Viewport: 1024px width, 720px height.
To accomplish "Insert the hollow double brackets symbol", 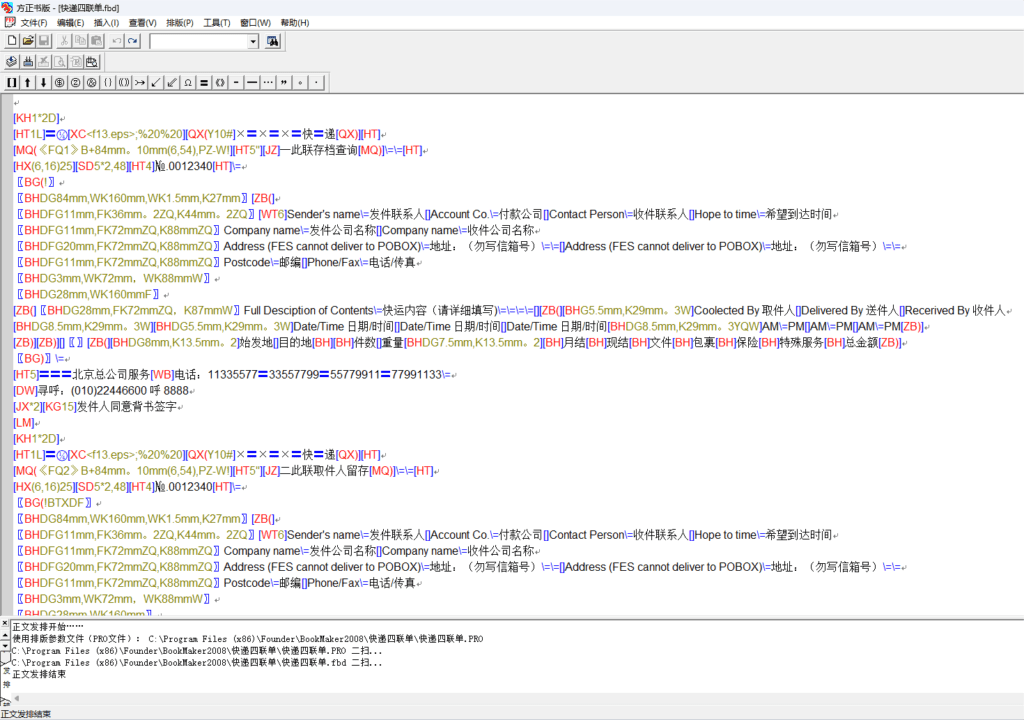I will (220, 82).
